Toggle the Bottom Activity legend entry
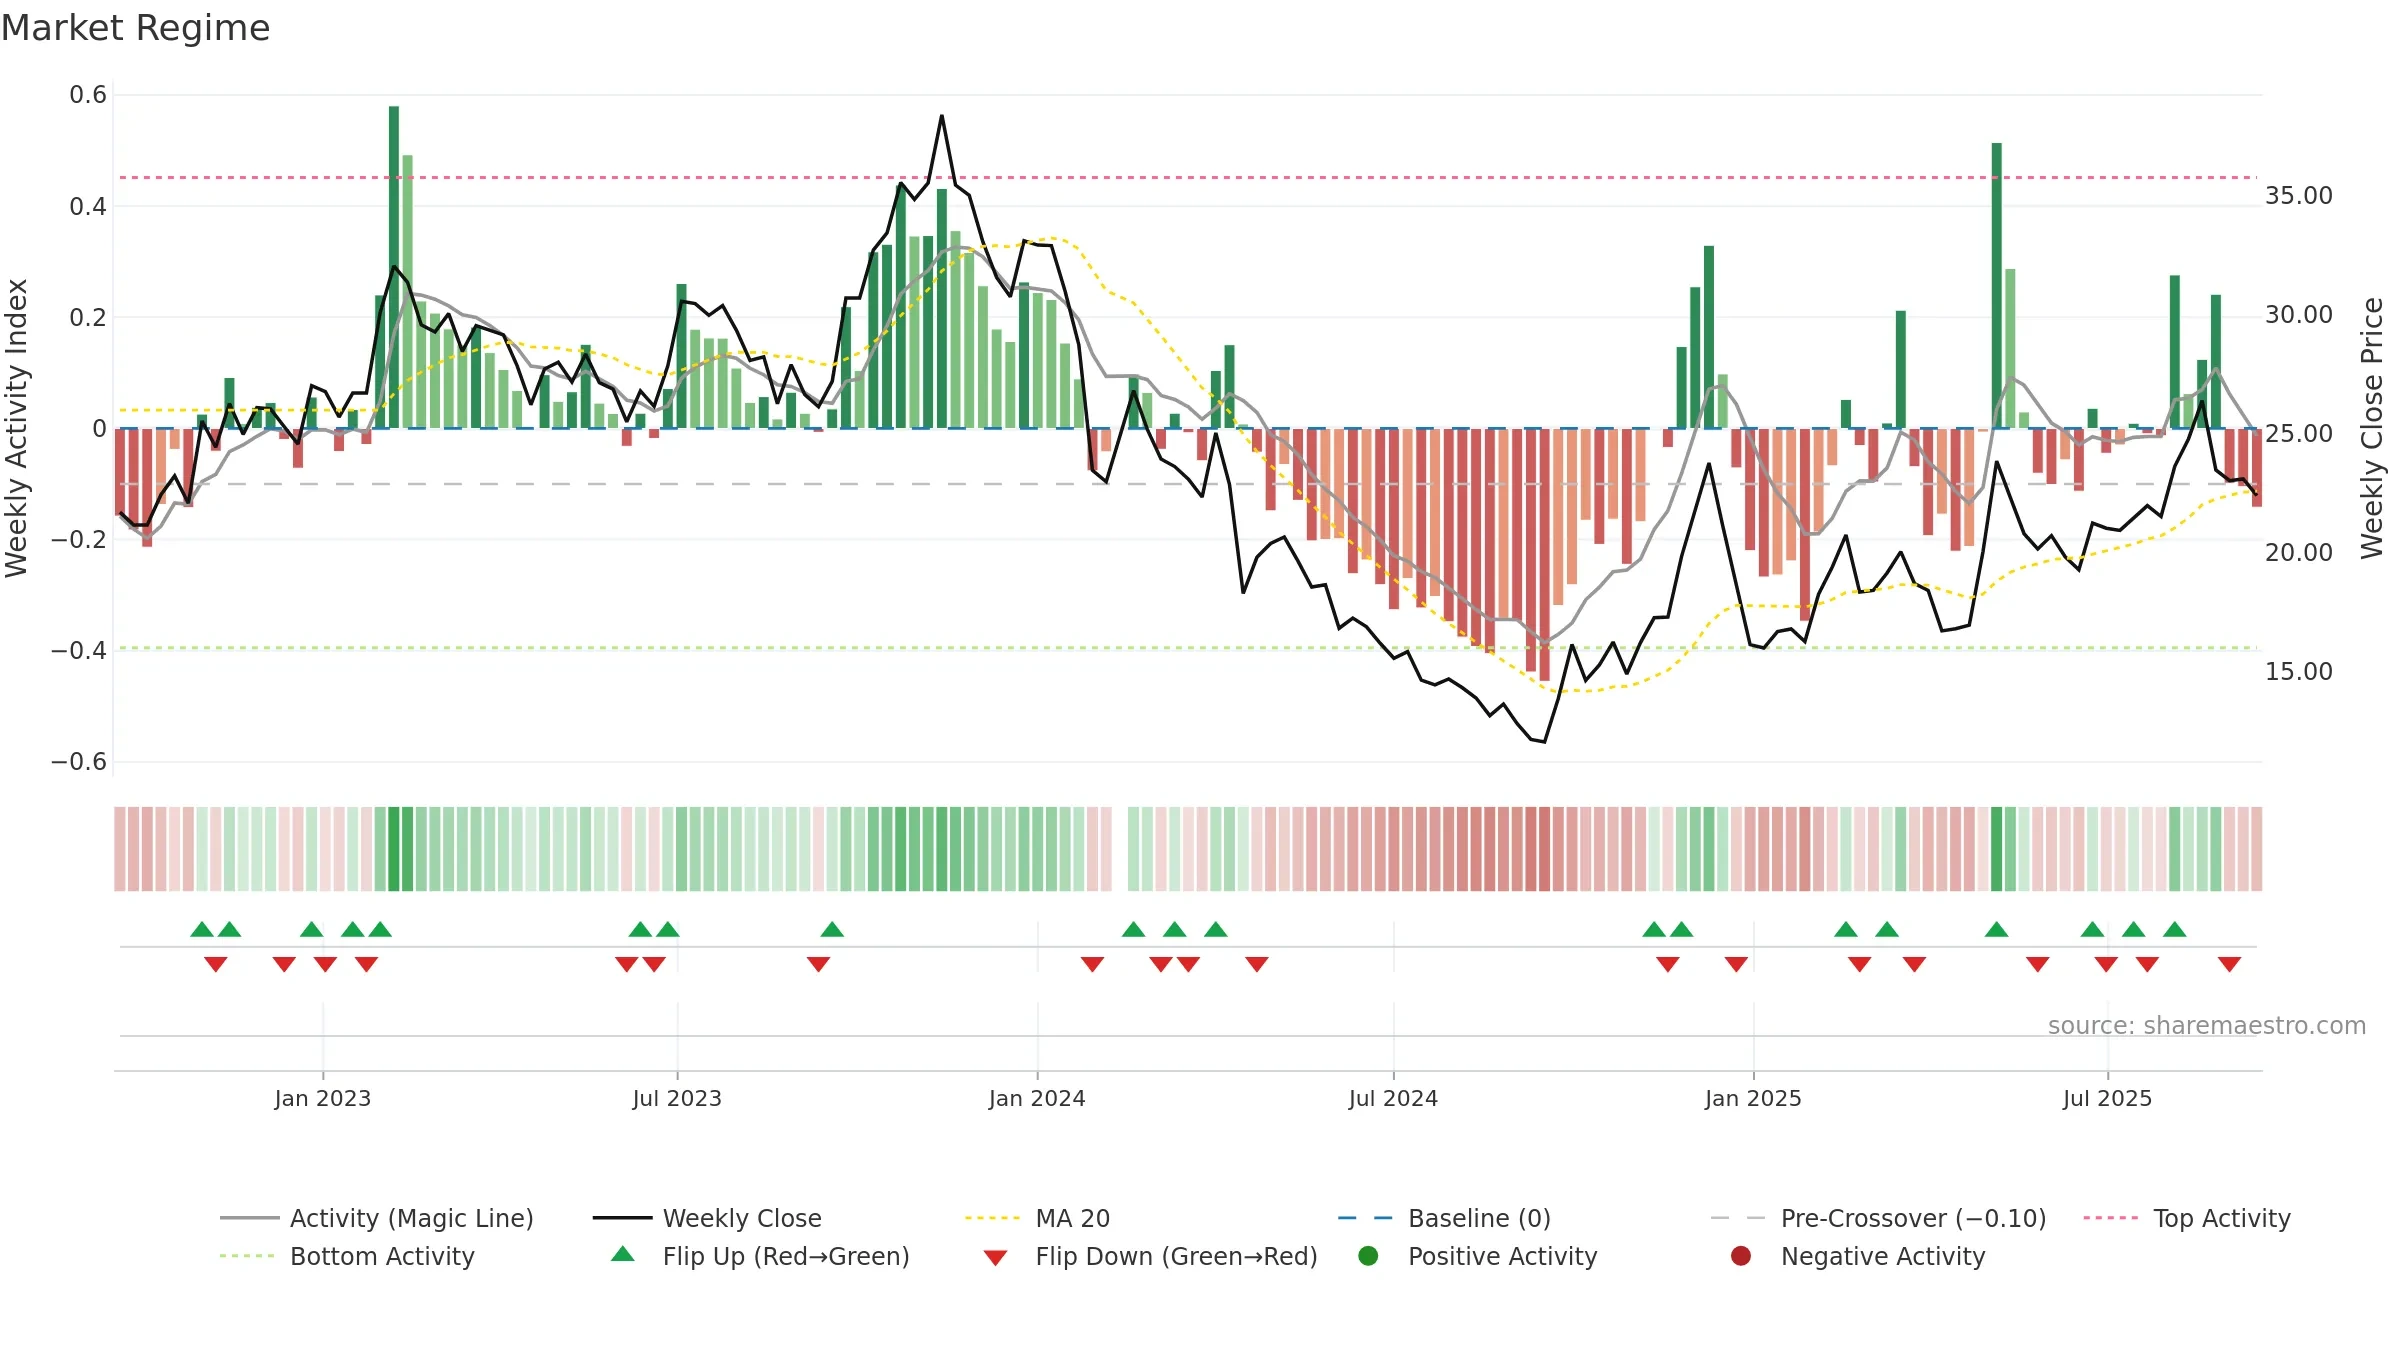This screenshot has height=1350, width=2400. [x=347, y=1256]
